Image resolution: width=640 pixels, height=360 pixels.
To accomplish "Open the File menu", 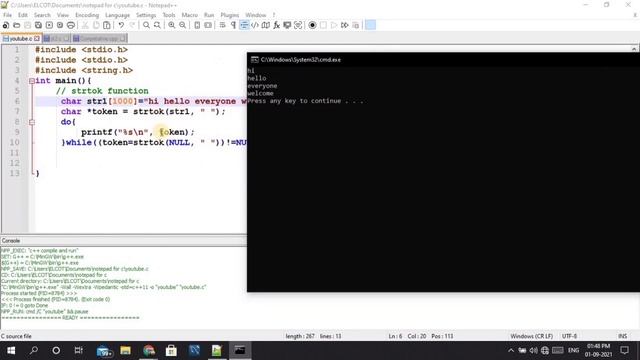I will click(7, 15).
